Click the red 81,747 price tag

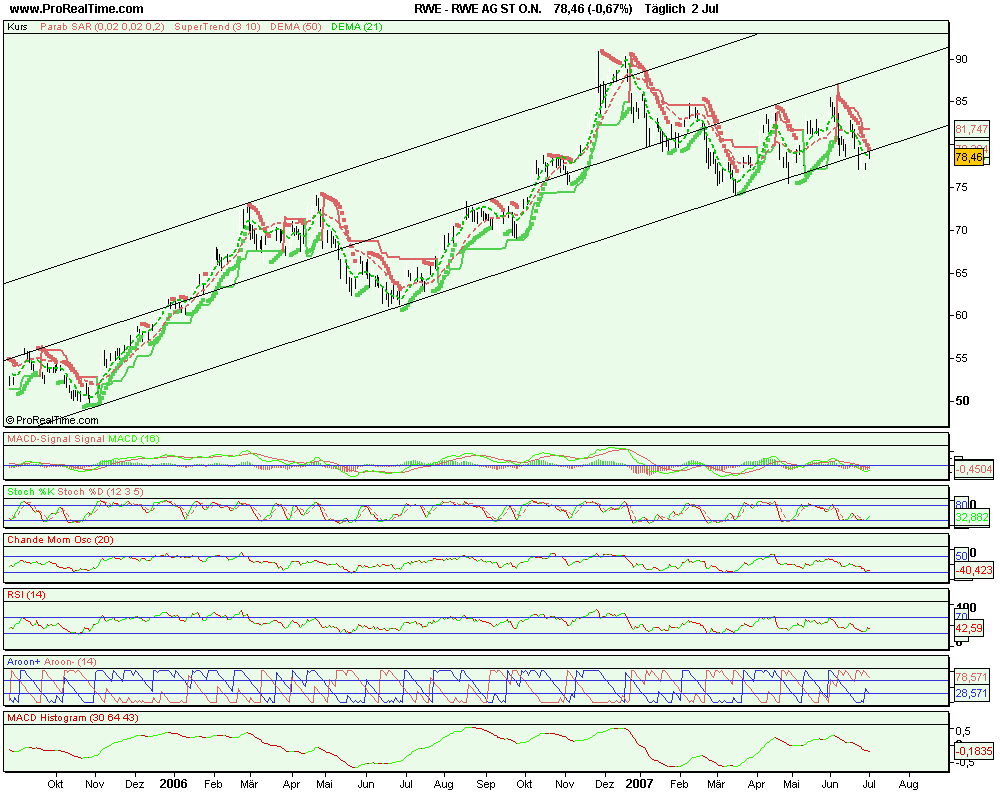971,129
